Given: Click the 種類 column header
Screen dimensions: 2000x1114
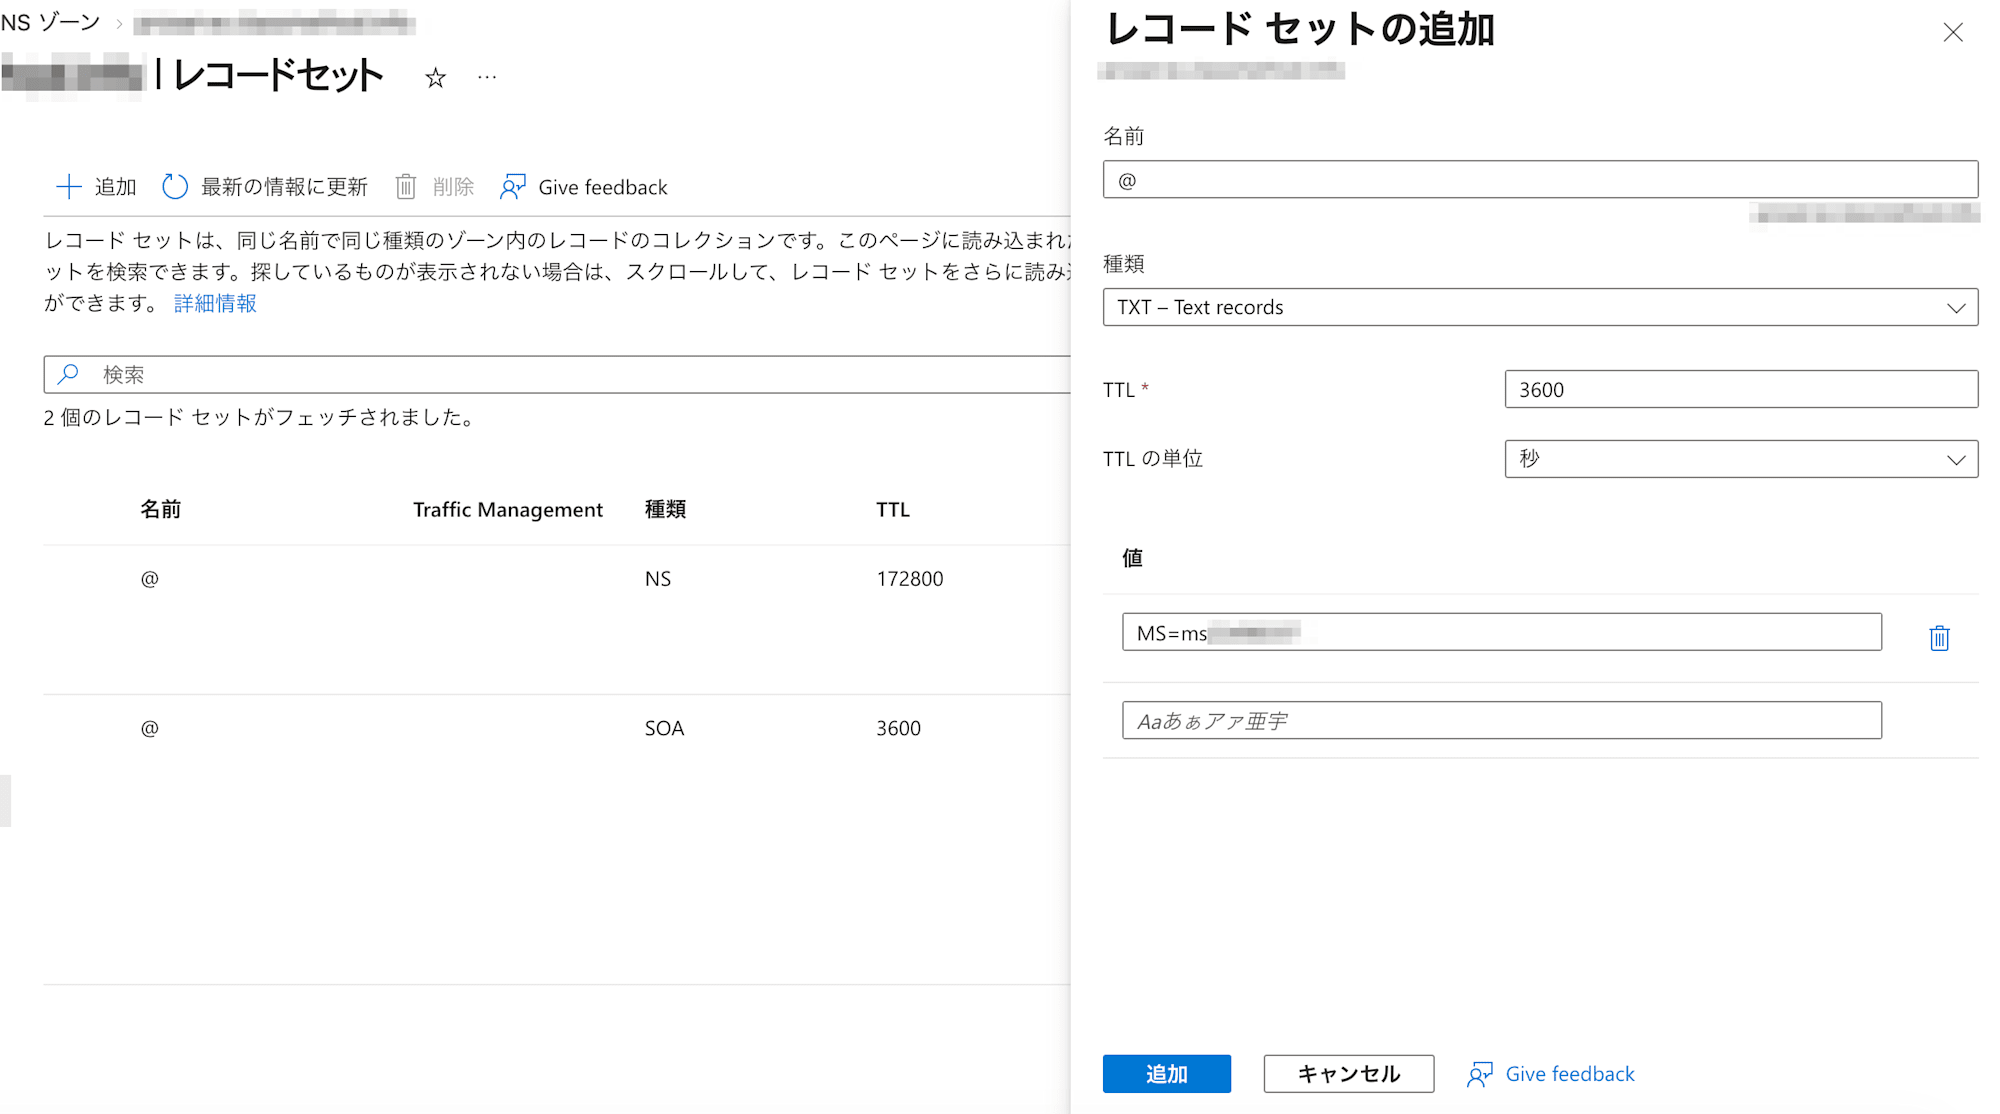Looking at the screenshot, I should 665,509.
